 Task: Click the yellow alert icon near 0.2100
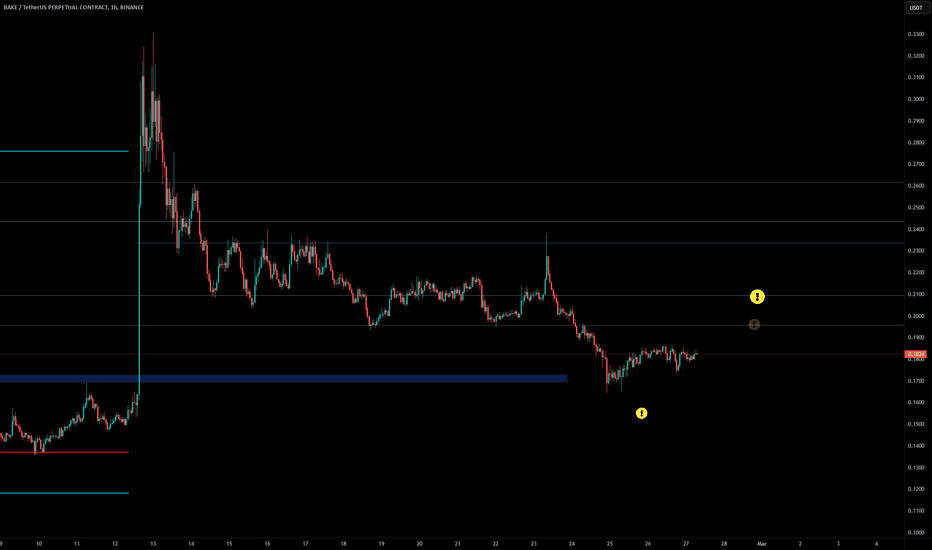coord(757,296)
